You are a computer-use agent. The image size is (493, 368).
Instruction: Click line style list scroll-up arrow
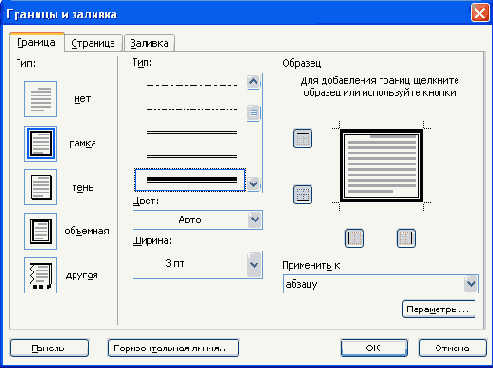pos(253,81)
